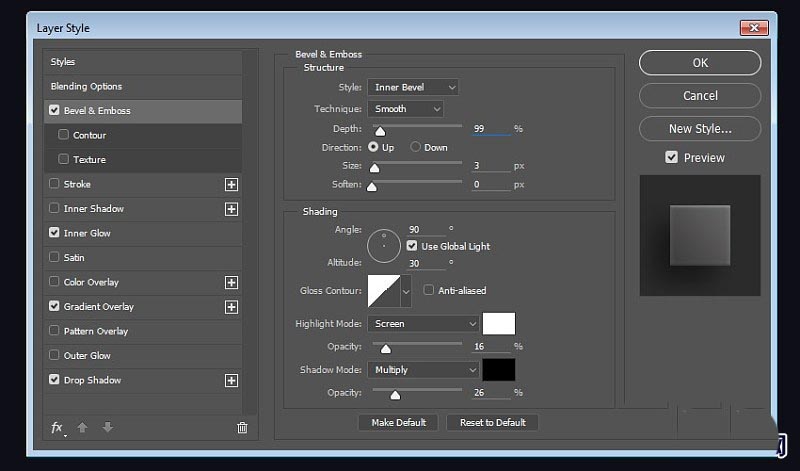Viewport: 800px width, 471px height.
Task: Click the style preview thumbnail
Action: 700,235
